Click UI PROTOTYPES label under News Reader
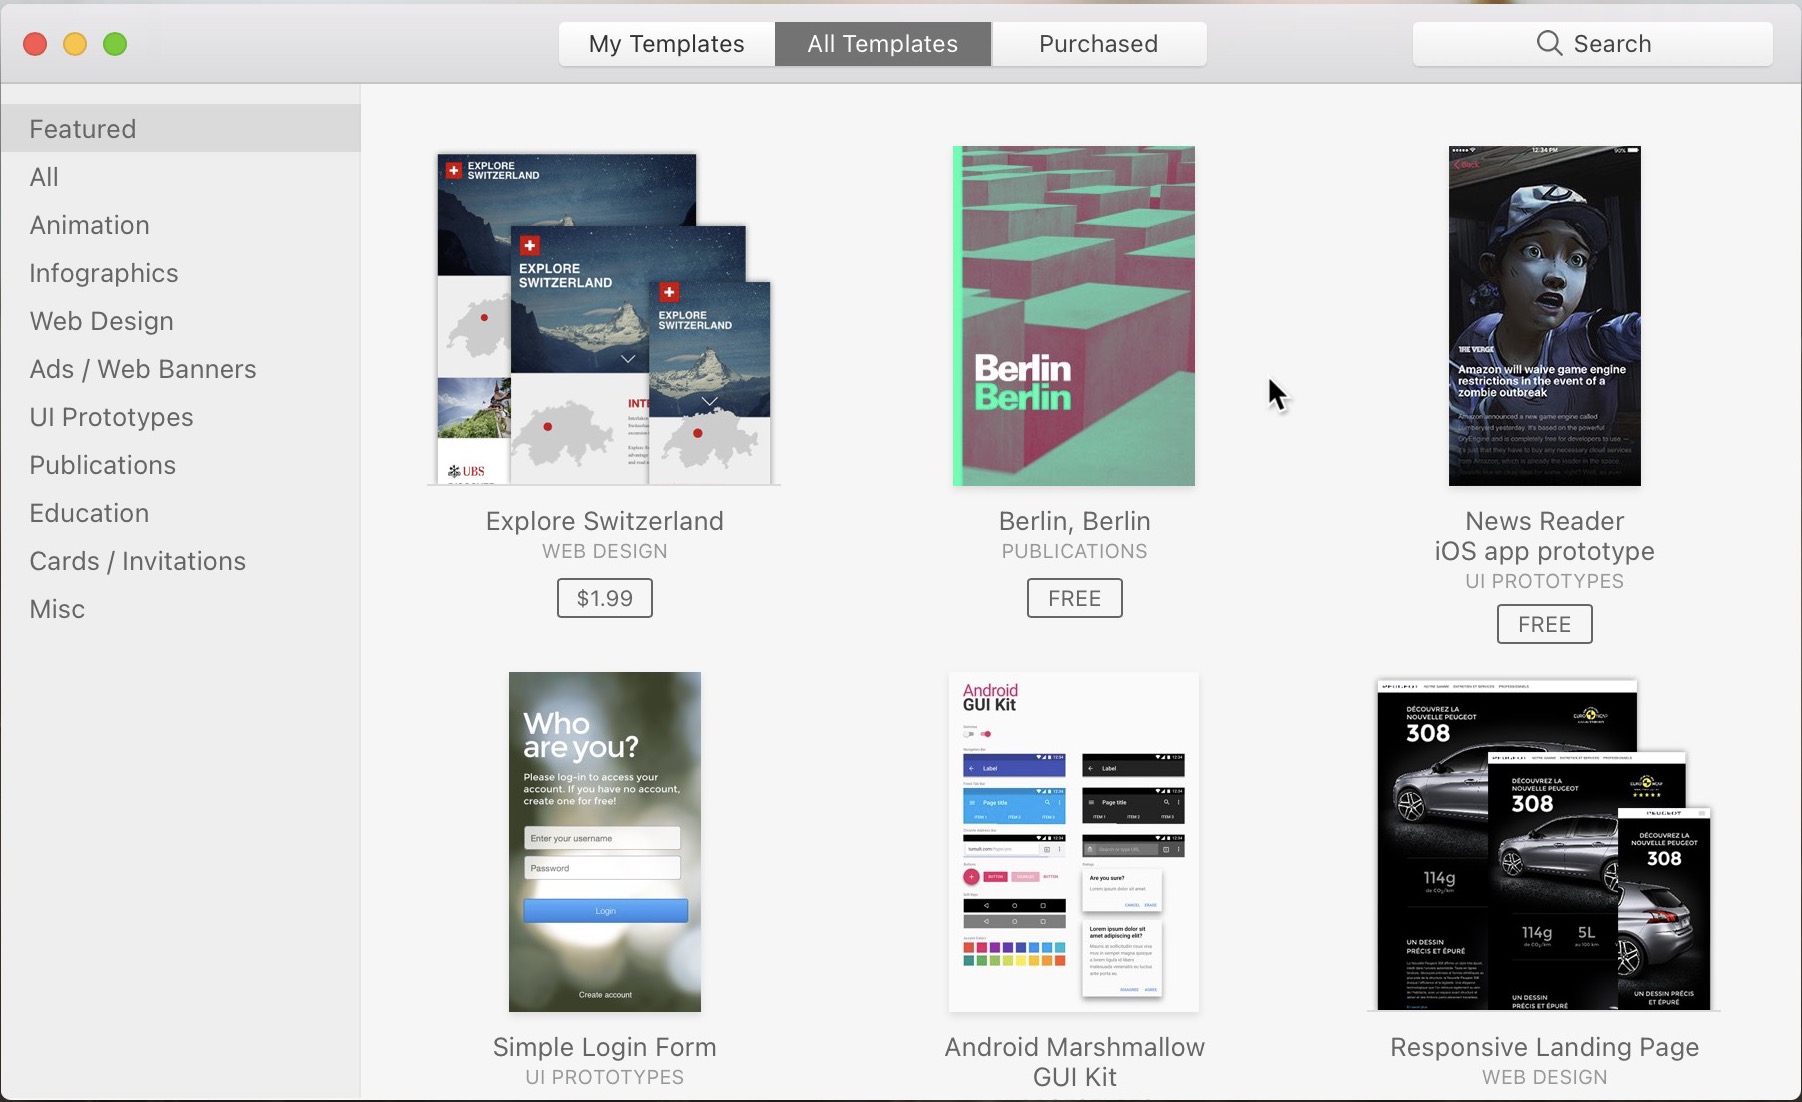 pos(1545,581)
